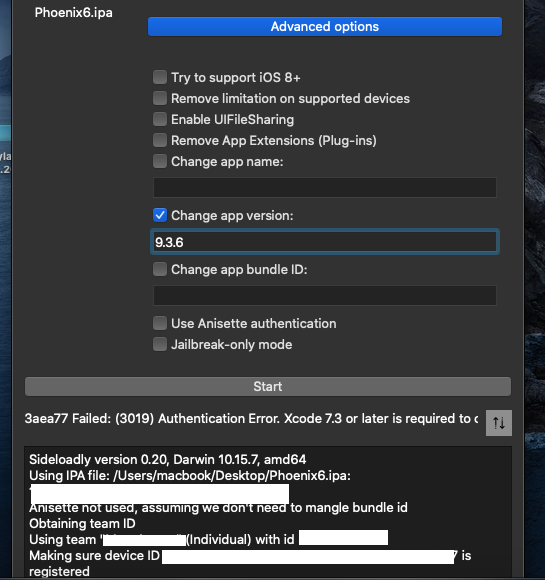Click the Using IPA file log line
Image resolution: width=545 pixels, height=580 pixels.
point(190,475)
